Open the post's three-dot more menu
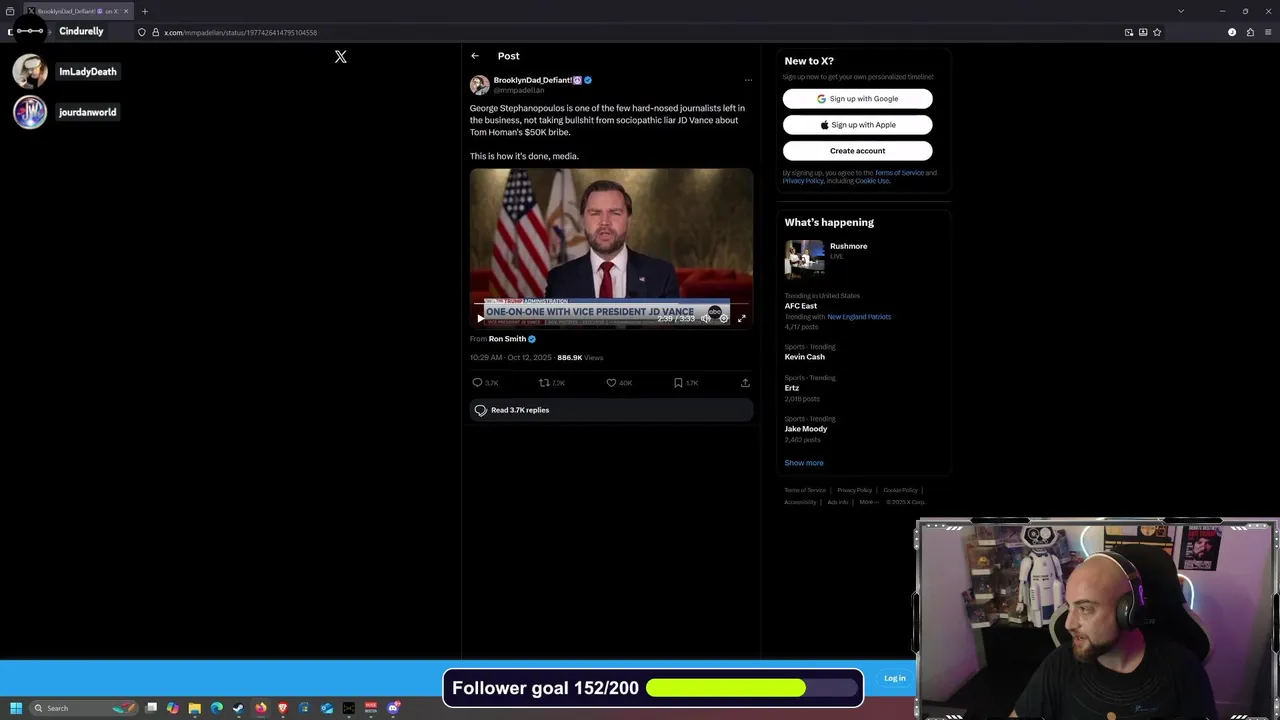The height and width of the screenshot is (720, 1280). point(748,80)
